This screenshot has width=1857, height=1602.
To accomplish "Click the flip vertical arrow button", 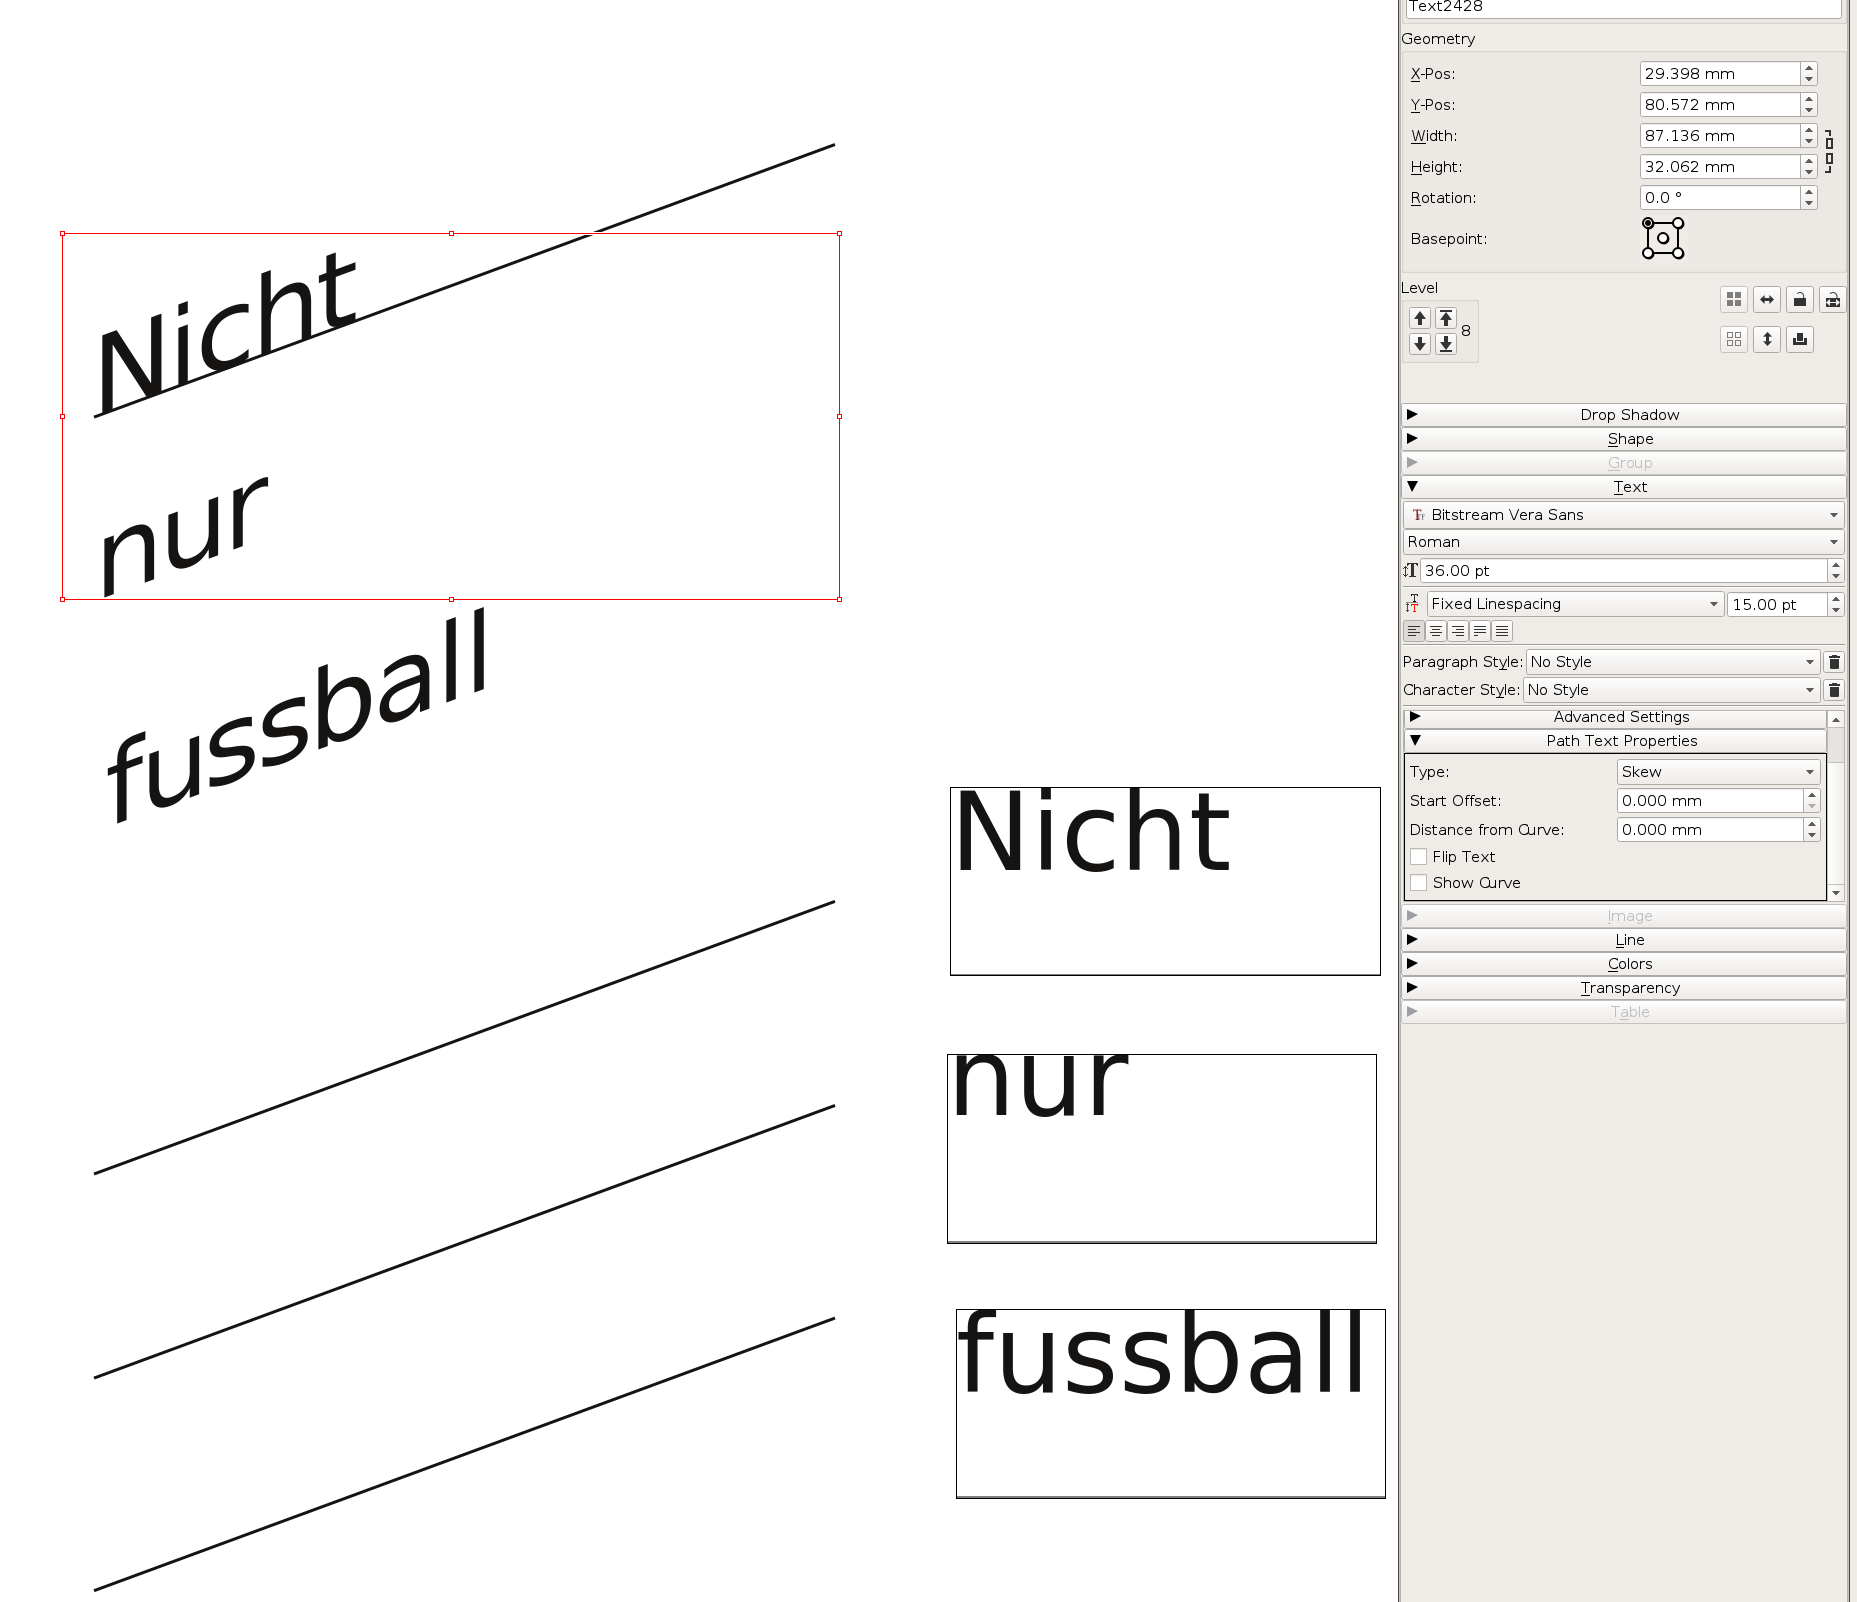I will click(x=1767, y=340).
